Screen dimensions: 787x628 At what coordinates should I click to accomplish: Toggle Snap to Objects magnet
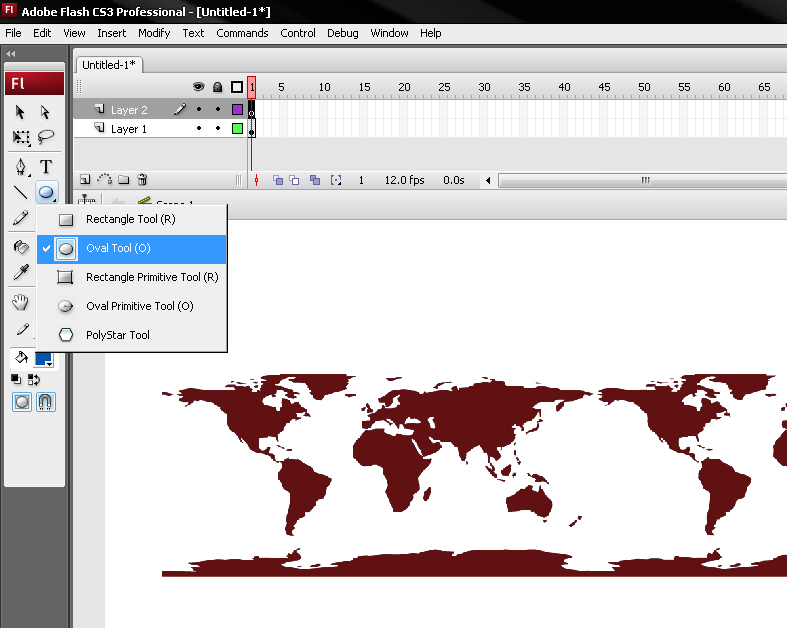[45, 402]
